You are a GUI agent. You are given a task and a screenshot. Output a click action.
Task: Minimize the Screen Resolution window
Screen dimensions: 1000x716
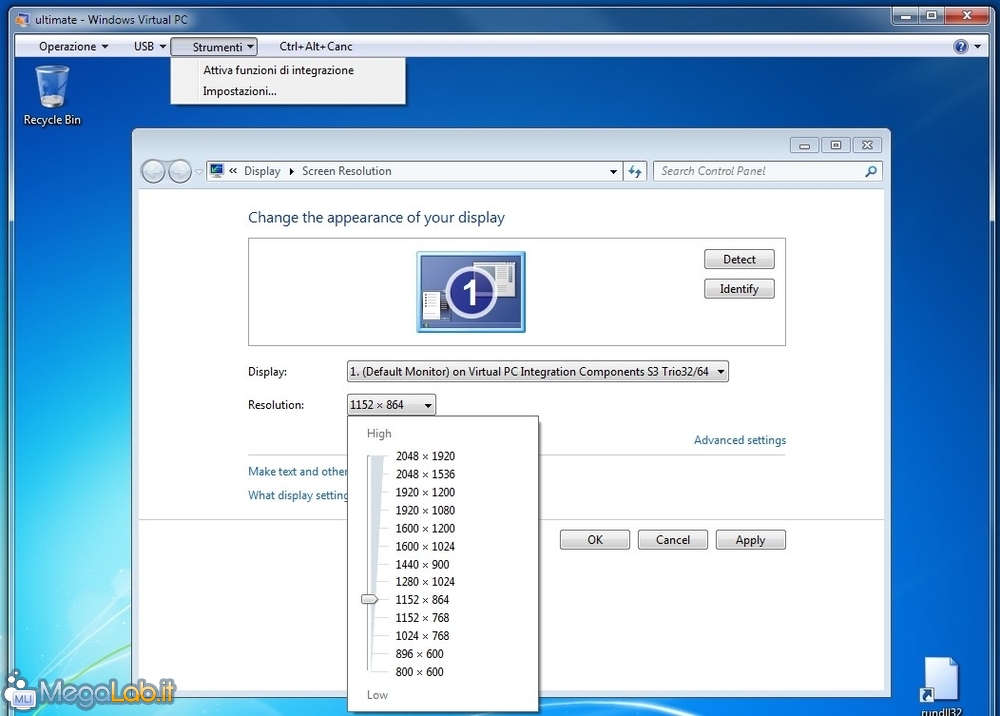click(x=804, y=145)
